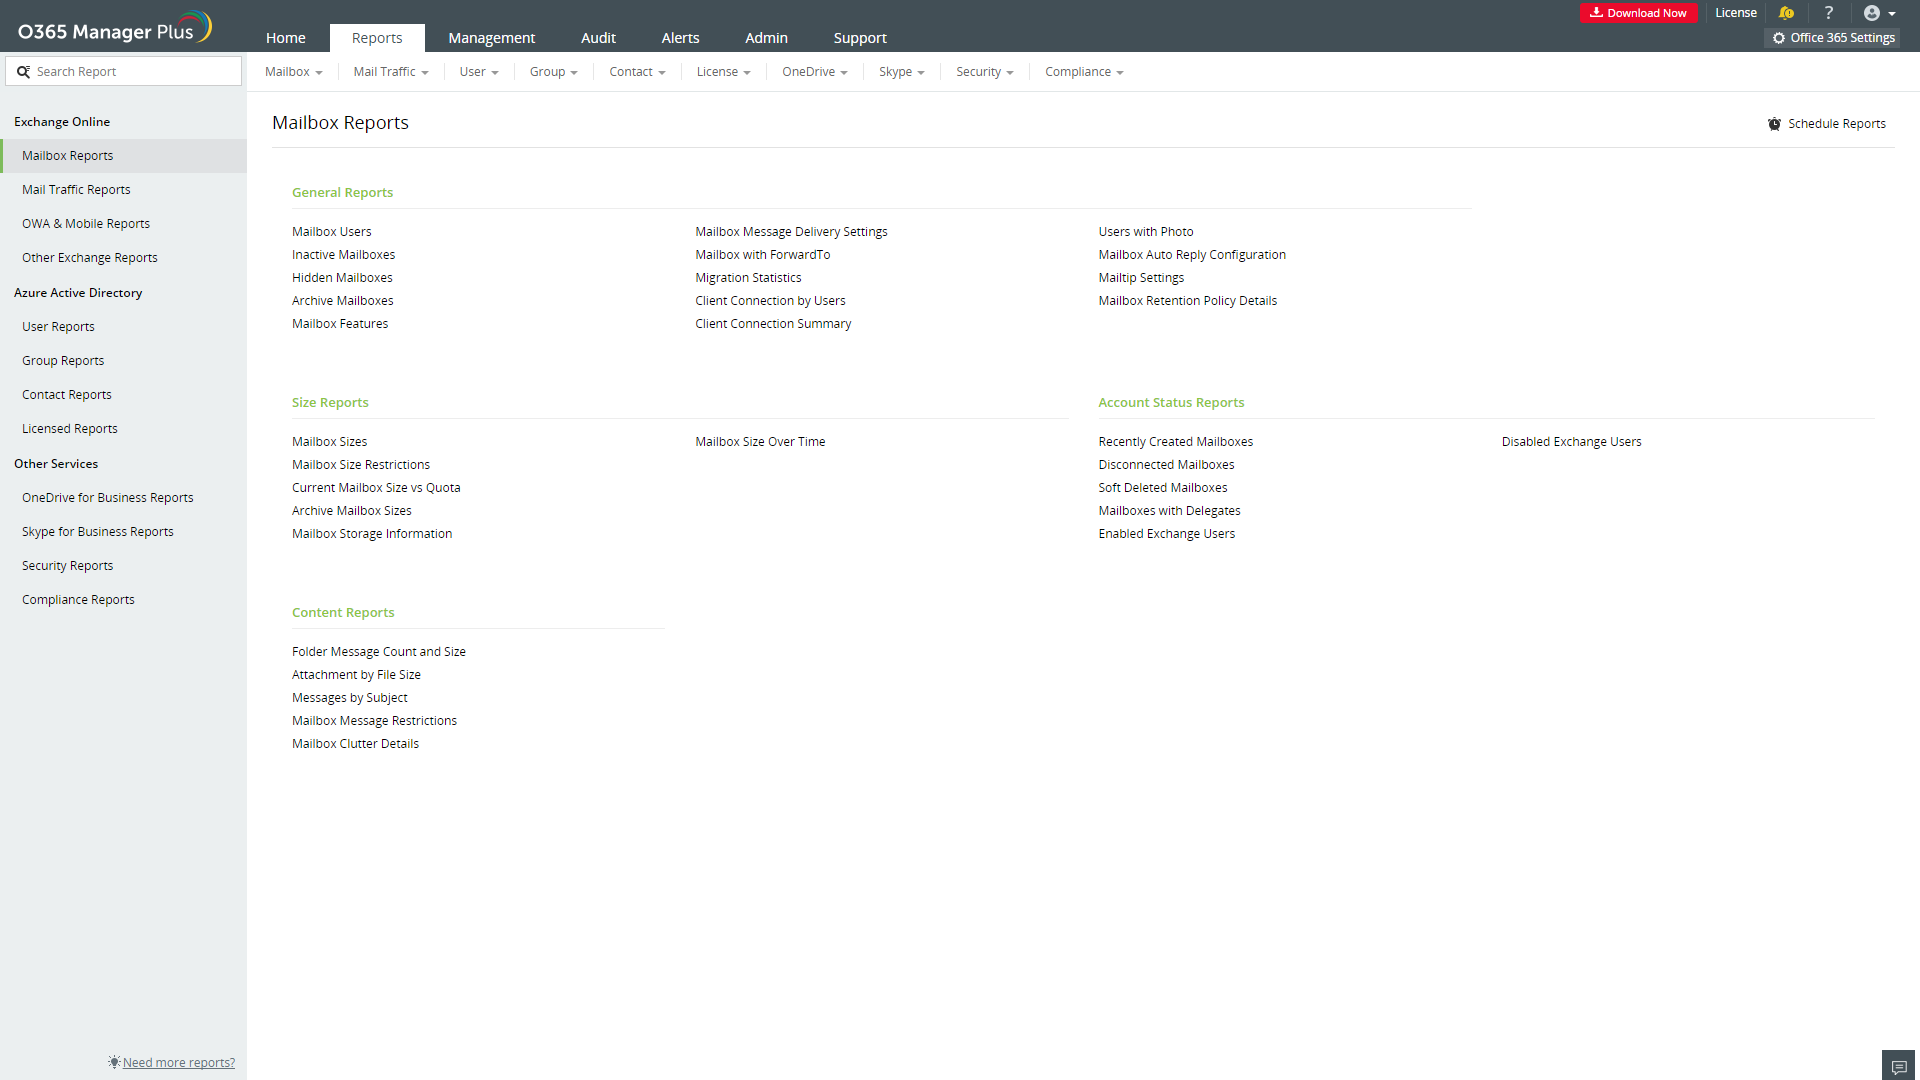Open help via the question mark icon
Screen dimensions: 1920x1080
point(1828,13)
